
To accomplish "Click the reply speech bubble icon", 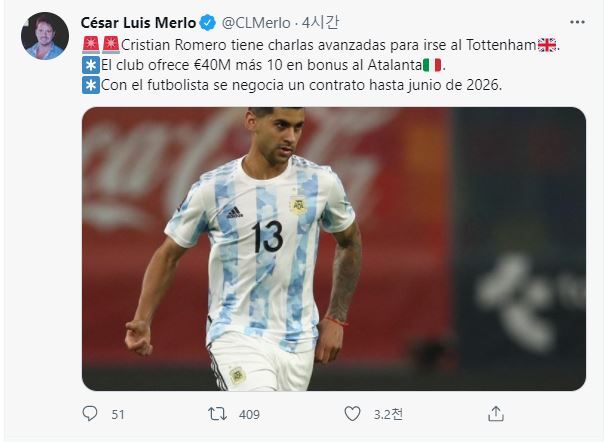I will coord(90,413).
